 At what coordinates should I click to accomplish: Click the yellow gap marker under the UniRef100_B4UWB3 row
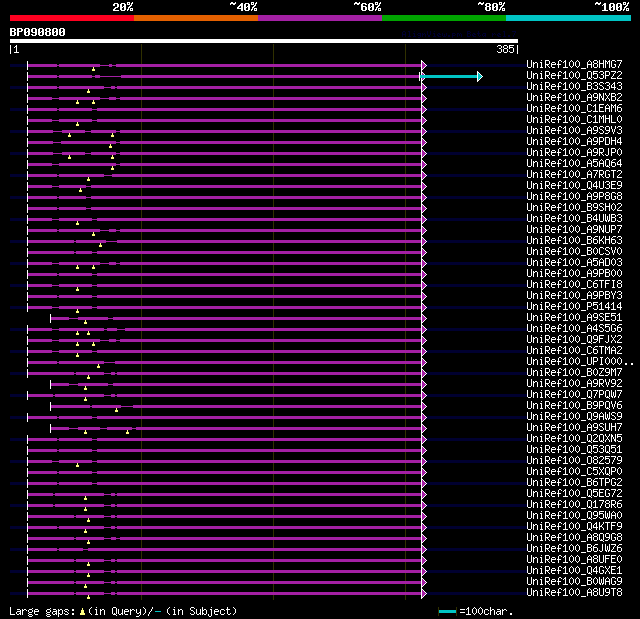point(78,223)
